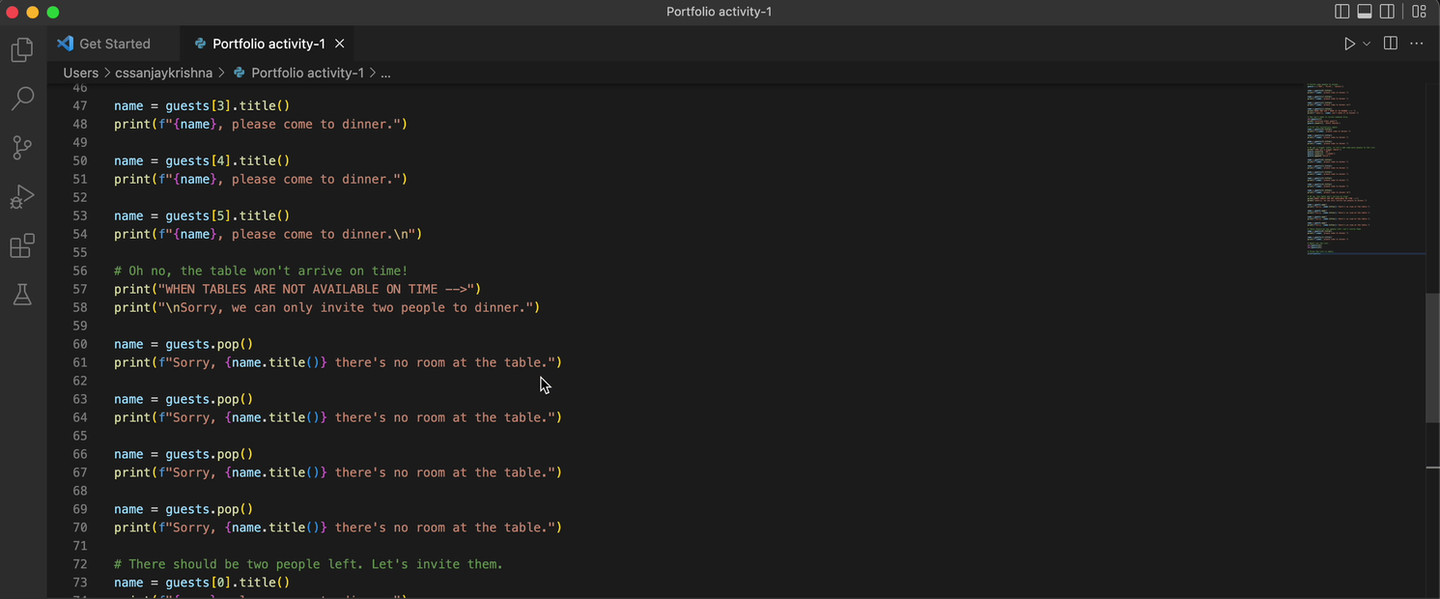Open the Source Control view
Screen dimensions: 1440x599
tap(21, 147)
